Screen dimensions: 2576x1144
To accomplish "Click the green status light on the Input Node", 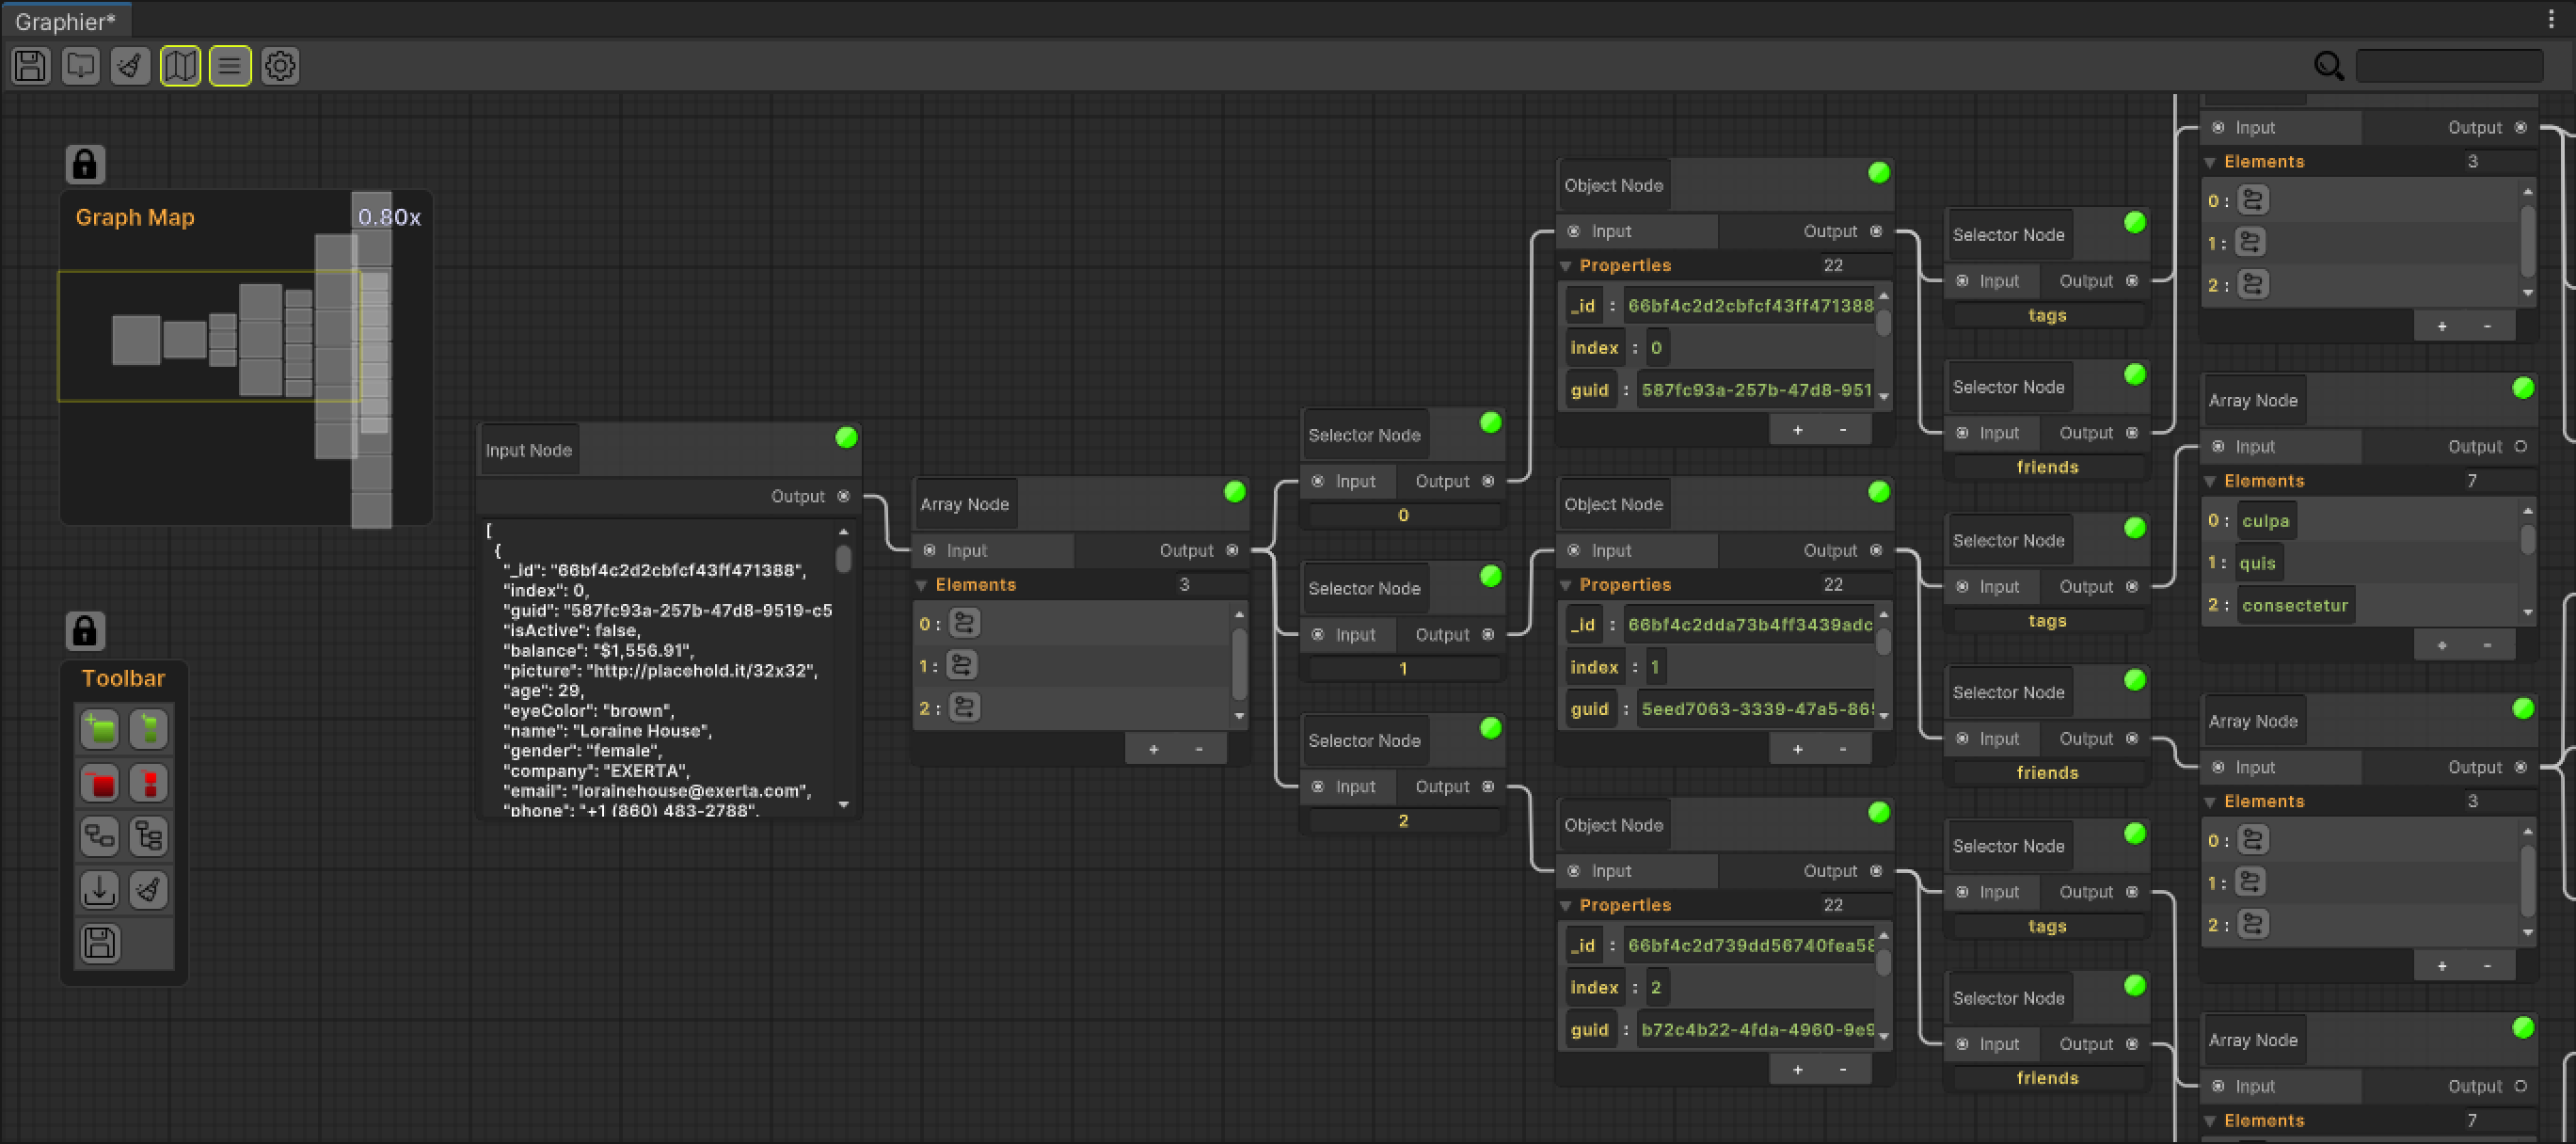I will click(846, 437).
